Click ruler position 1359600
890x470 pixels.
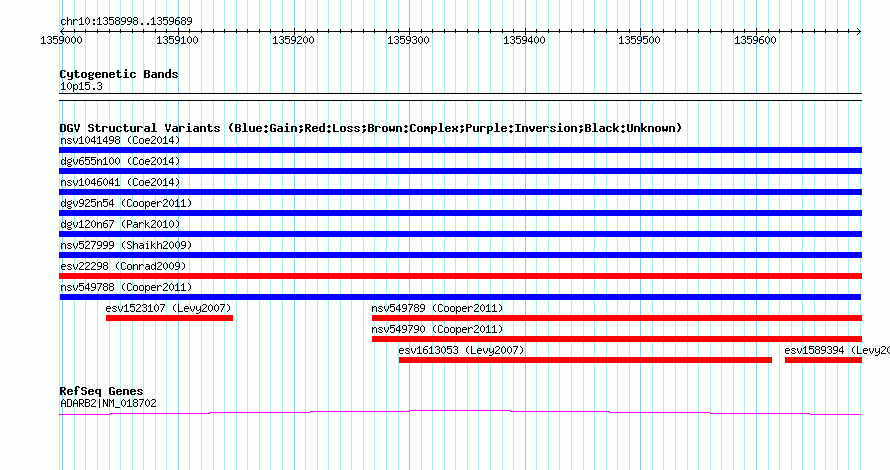pos(755,40)
